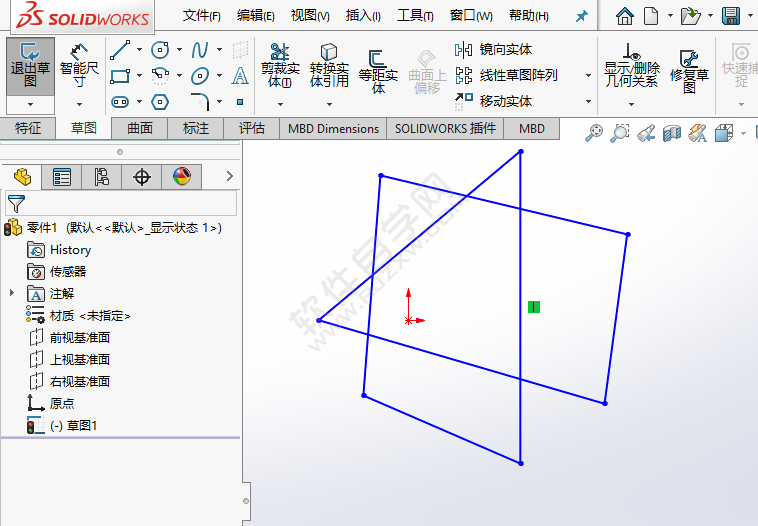Image resolution: width=758 pixels, height=526 pixels.
Task: Click Linear Sketch Pattern (线性草图阵列)
Action: (507, 75)
